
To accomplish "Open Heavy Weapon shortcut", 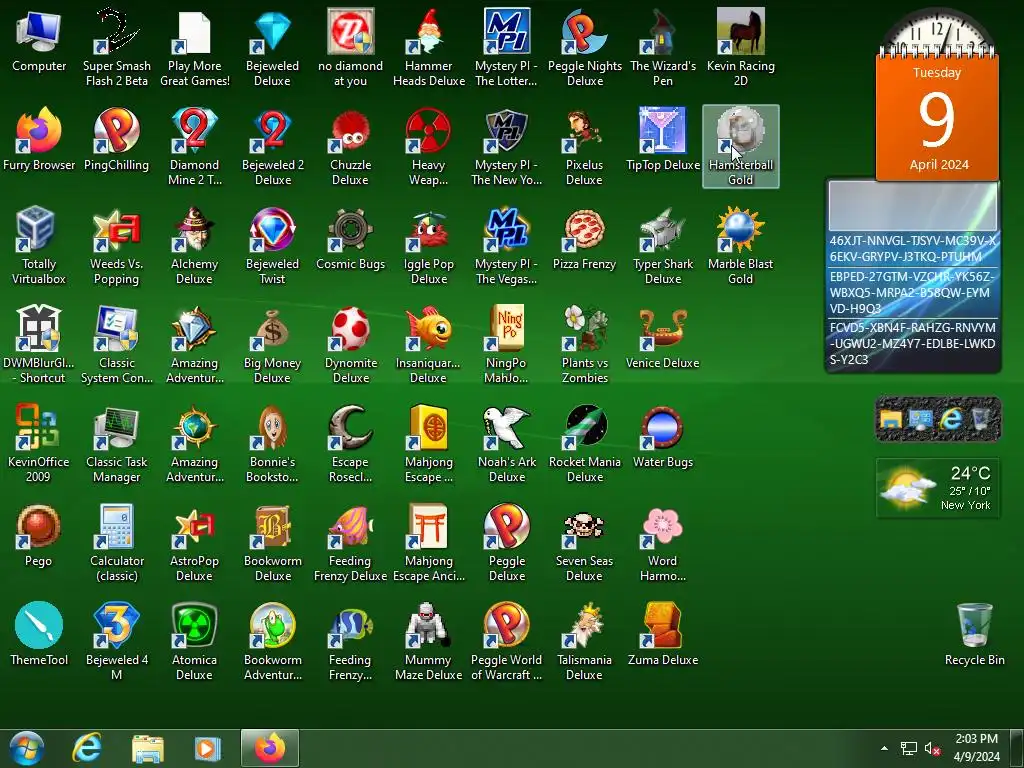I will pos(428,146).
